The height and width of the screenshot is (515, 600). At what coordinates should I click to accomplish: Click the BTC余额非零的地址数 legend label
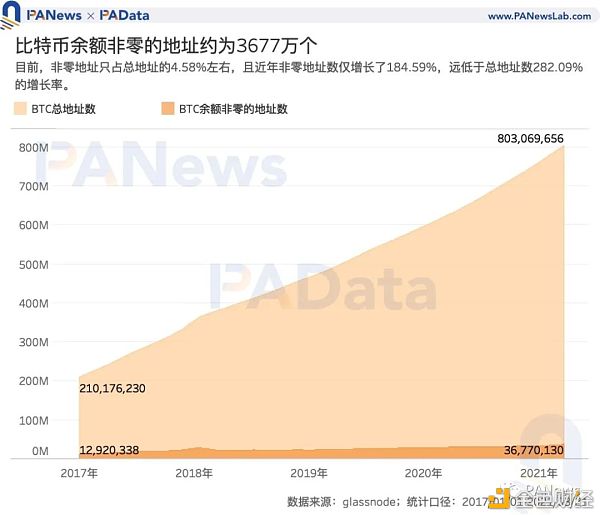coord(233,109)
